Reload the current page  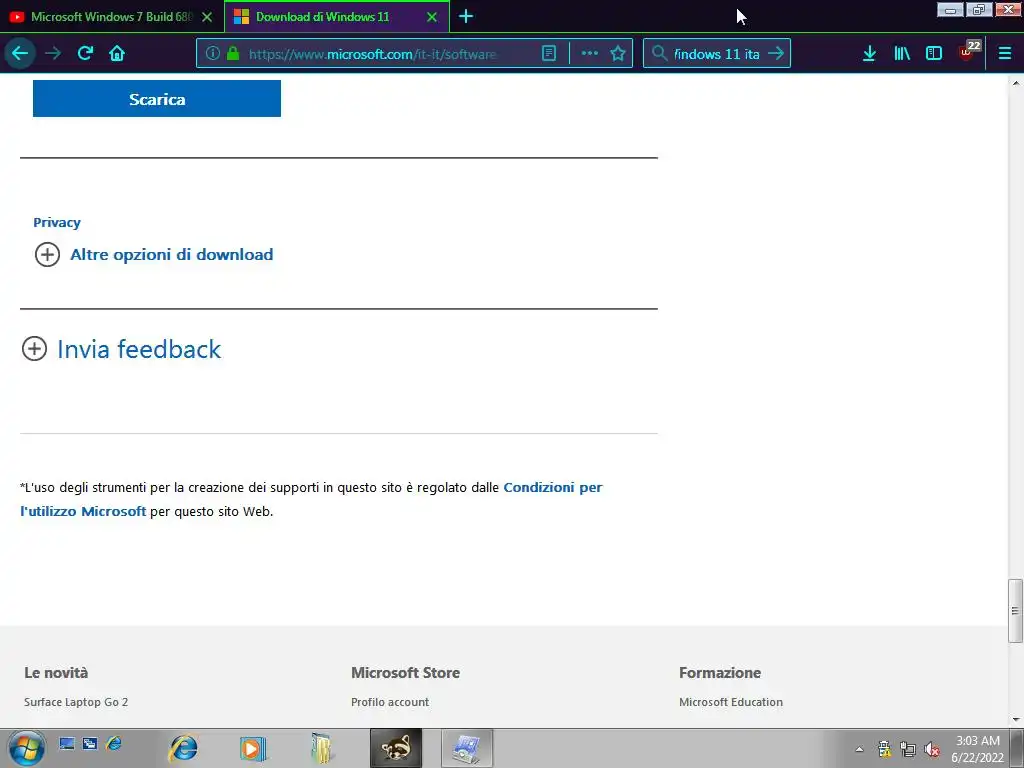85,54
